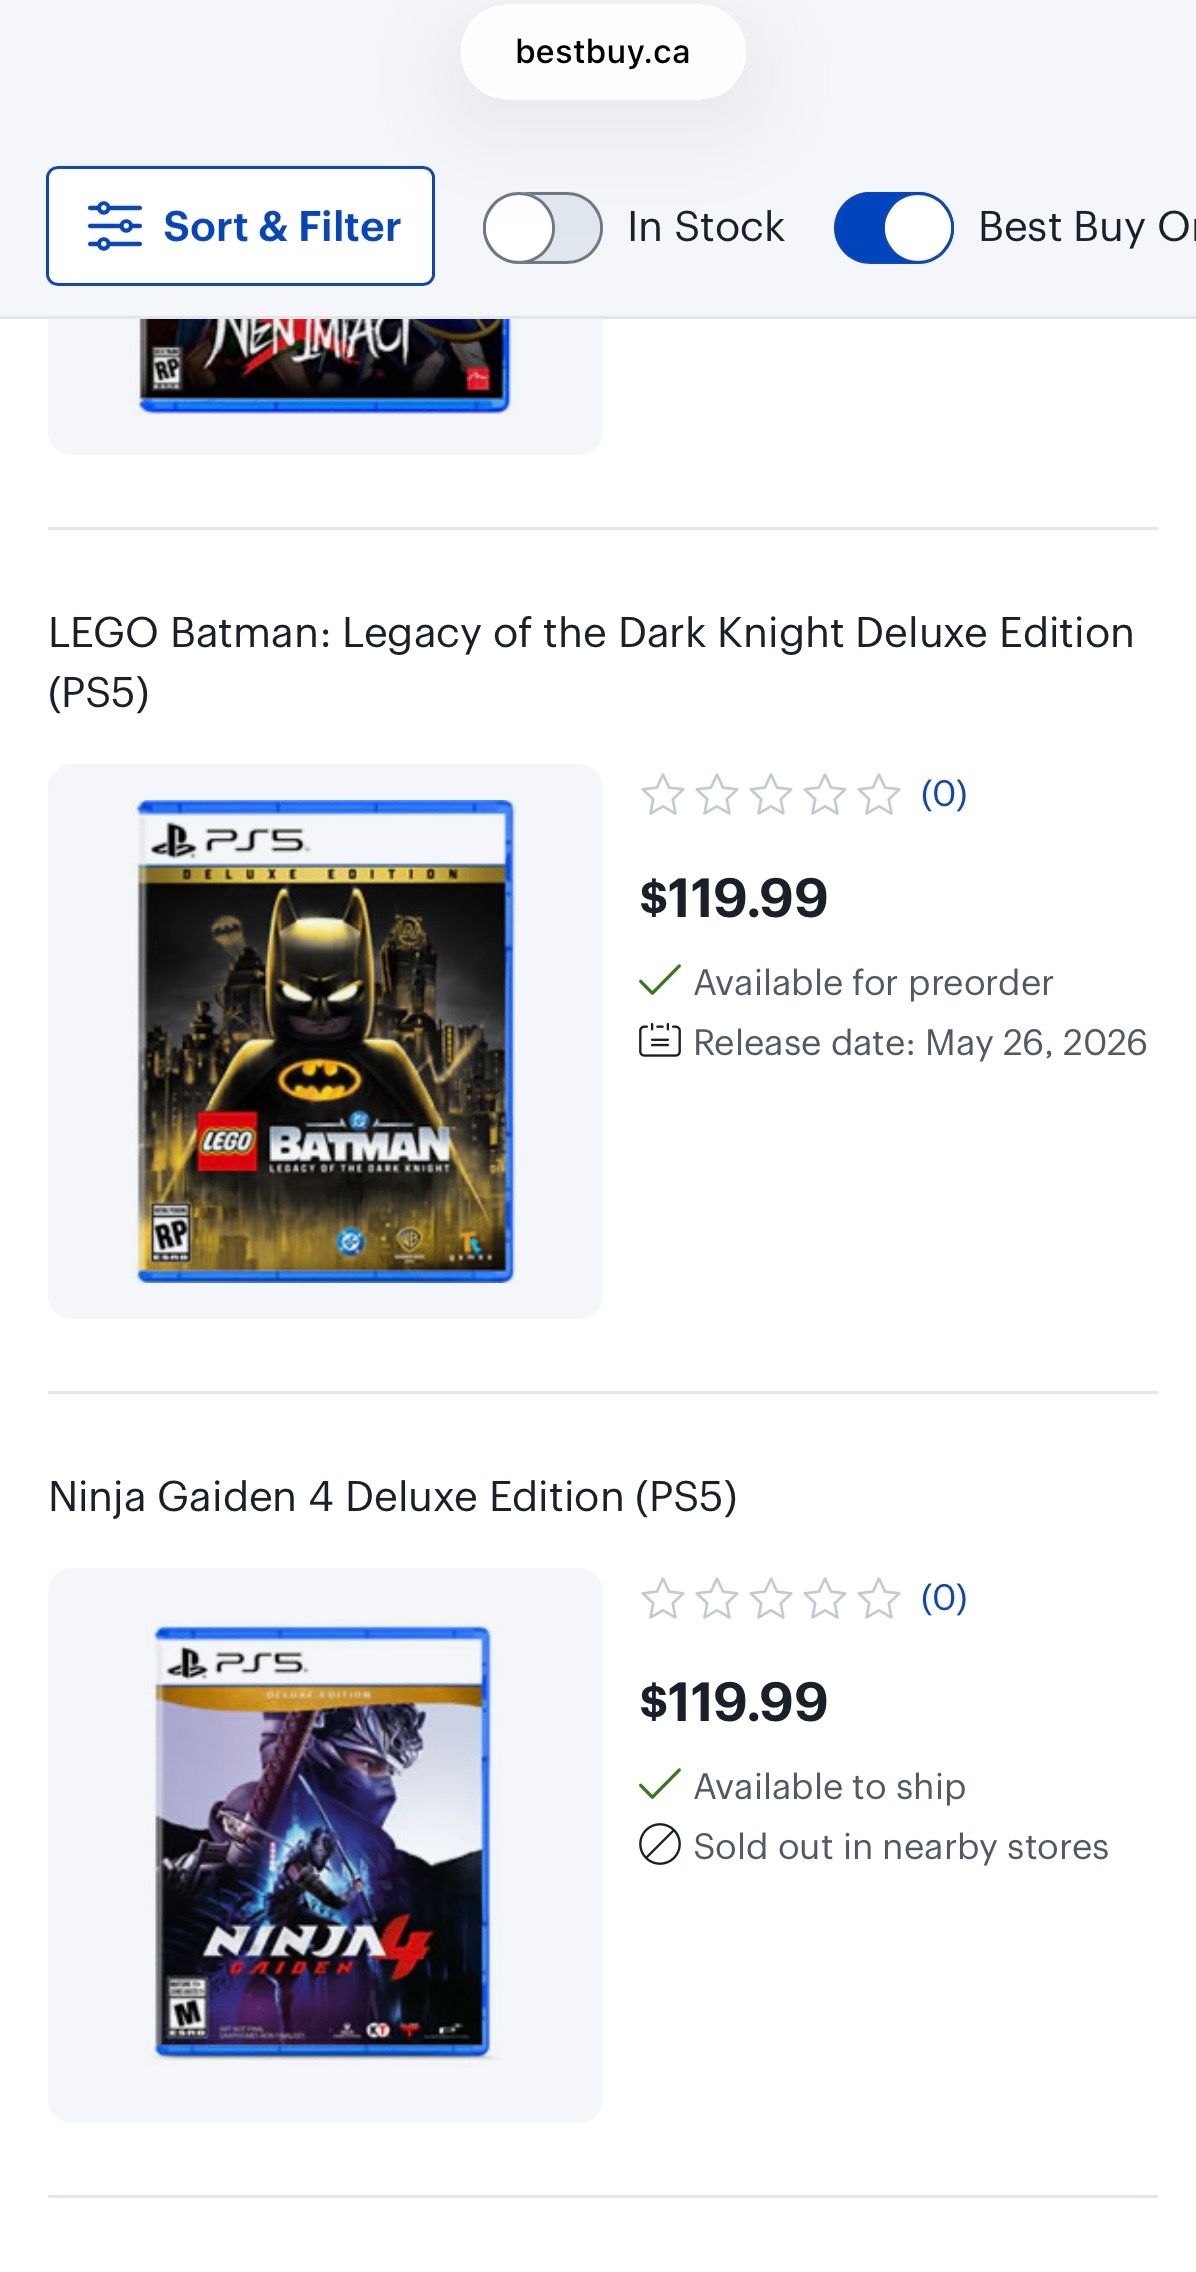Click the sliders icon in Sort & Filter

point(114,226)
